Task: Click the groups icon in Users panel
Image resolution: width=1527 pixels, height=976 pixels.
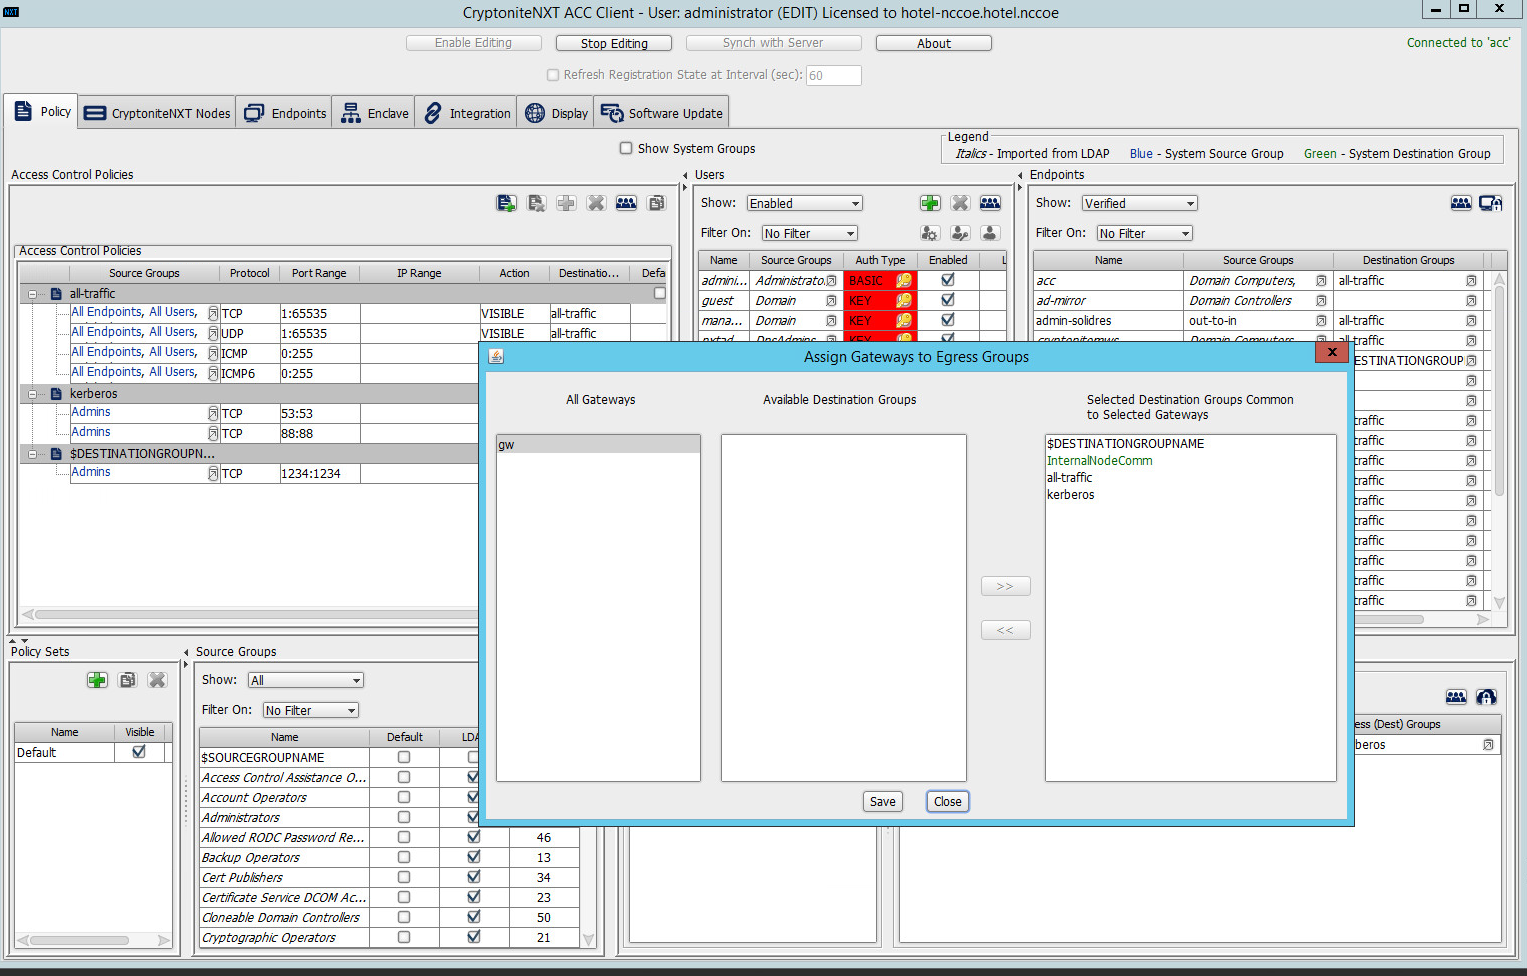Action: (x=990, y=203)
